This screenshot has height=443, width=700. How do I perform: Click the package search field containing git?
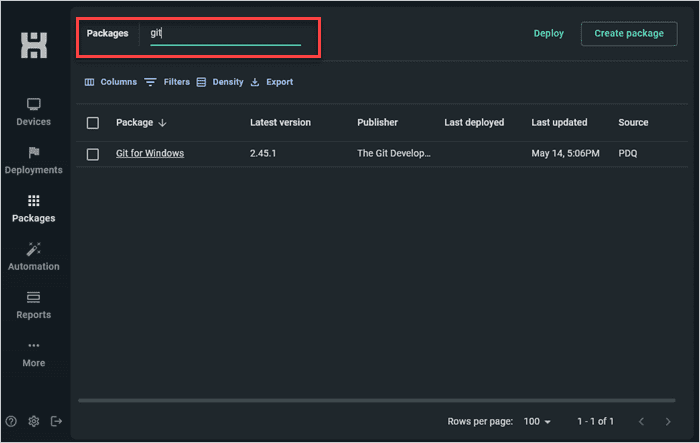[x=225, y=34]
